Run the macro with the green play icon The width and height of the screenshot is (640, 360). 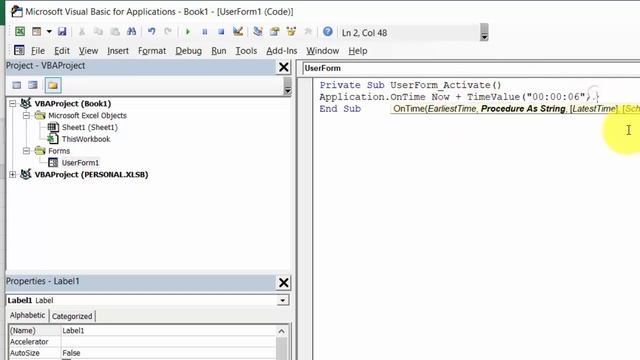(x=188, y=31)
